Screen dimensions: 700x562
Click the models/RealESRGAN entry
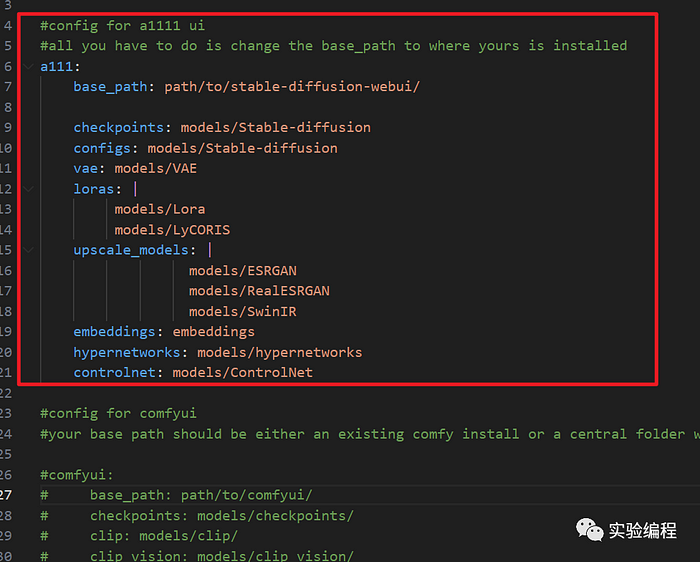259,291
